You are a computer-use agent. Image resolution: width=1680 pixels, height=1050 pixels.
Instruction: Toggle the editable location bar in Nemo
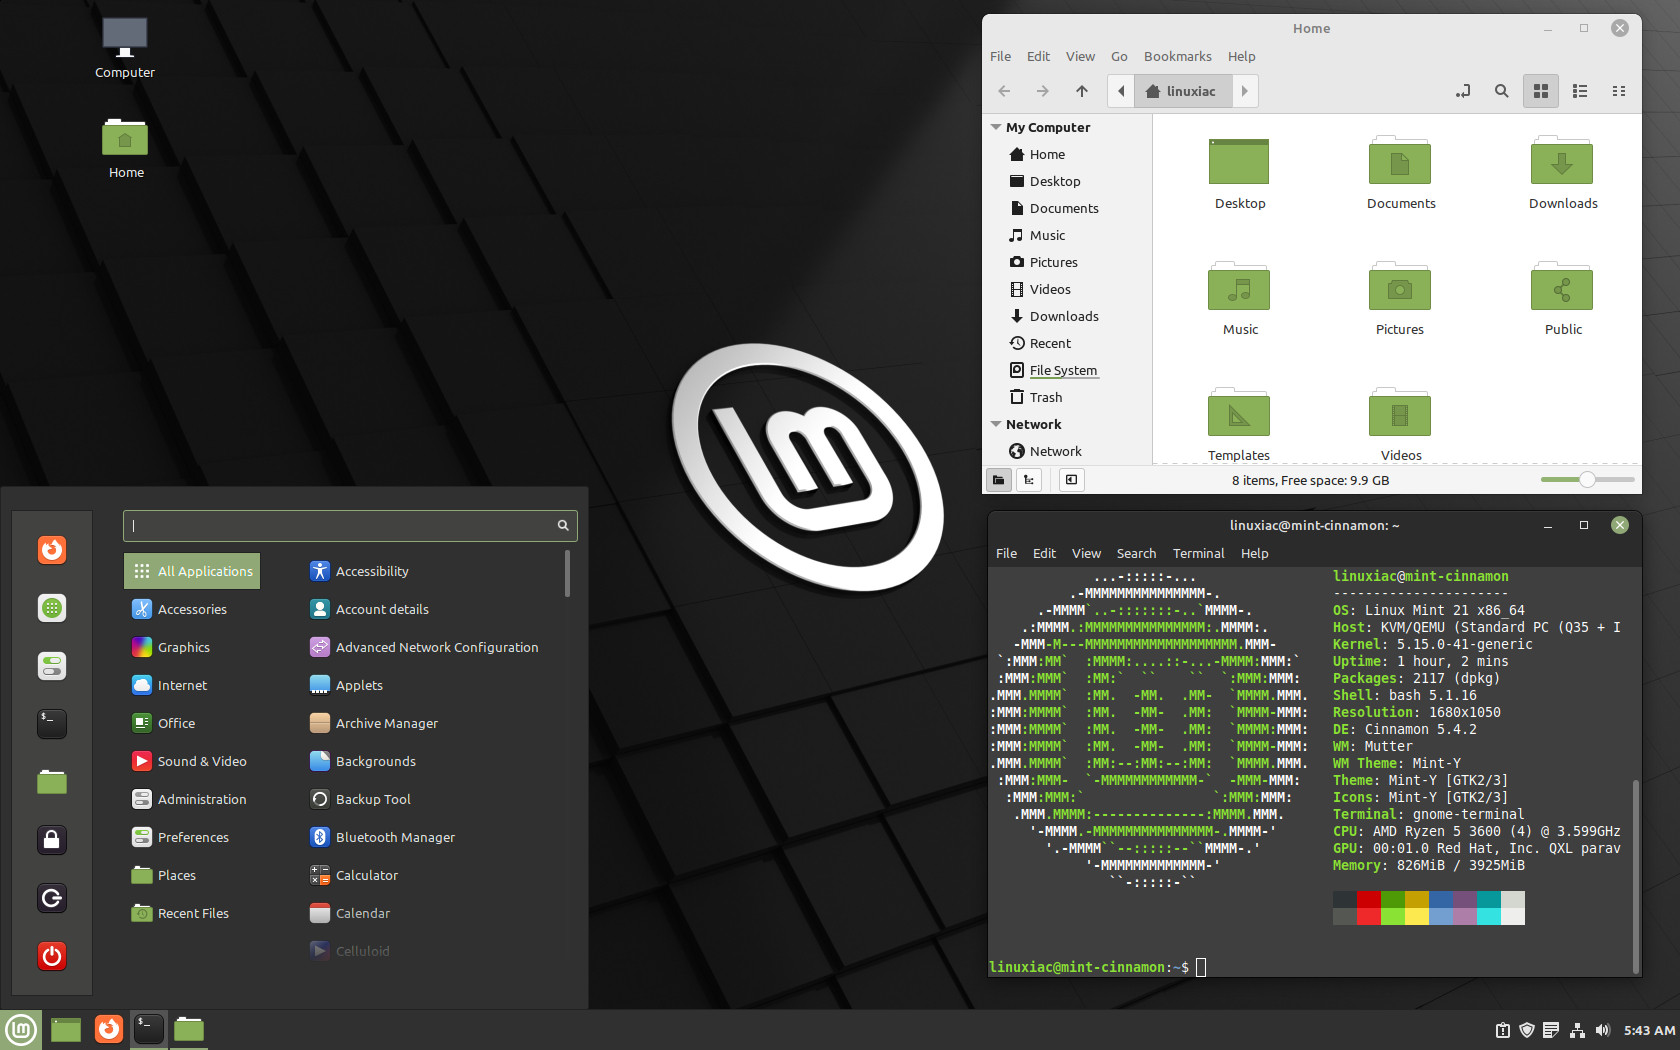pos(1463,90)
